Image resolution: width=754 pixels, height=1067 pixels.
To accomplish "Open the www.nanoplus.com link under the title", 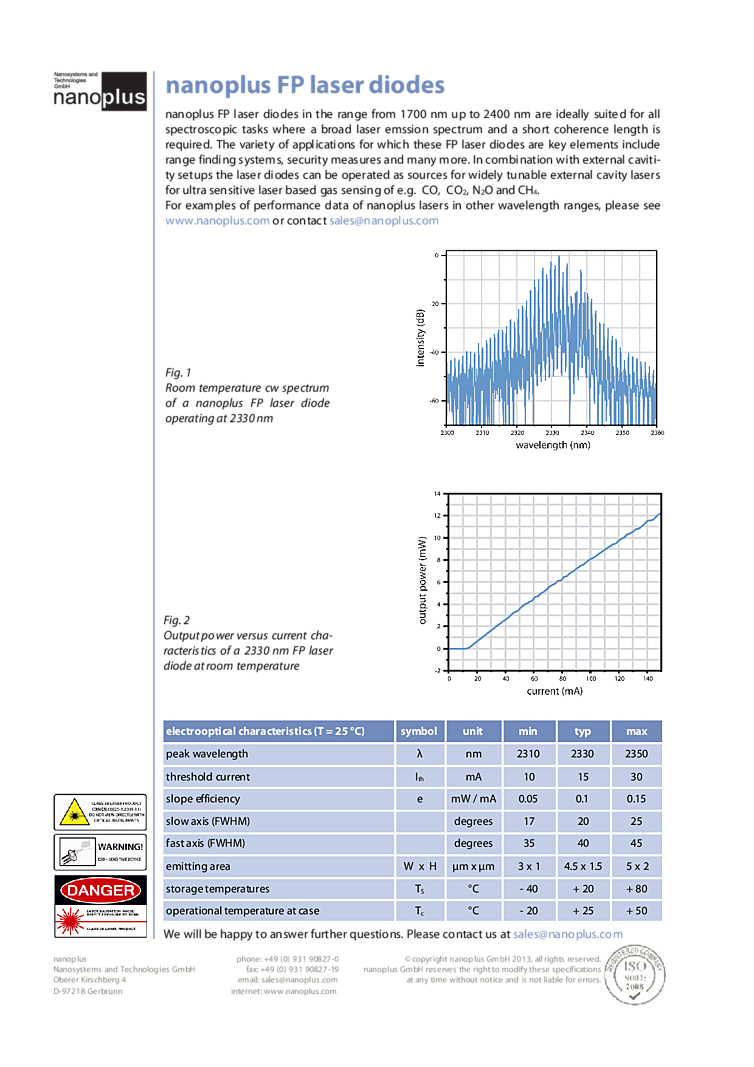I will tap(217, 222).
